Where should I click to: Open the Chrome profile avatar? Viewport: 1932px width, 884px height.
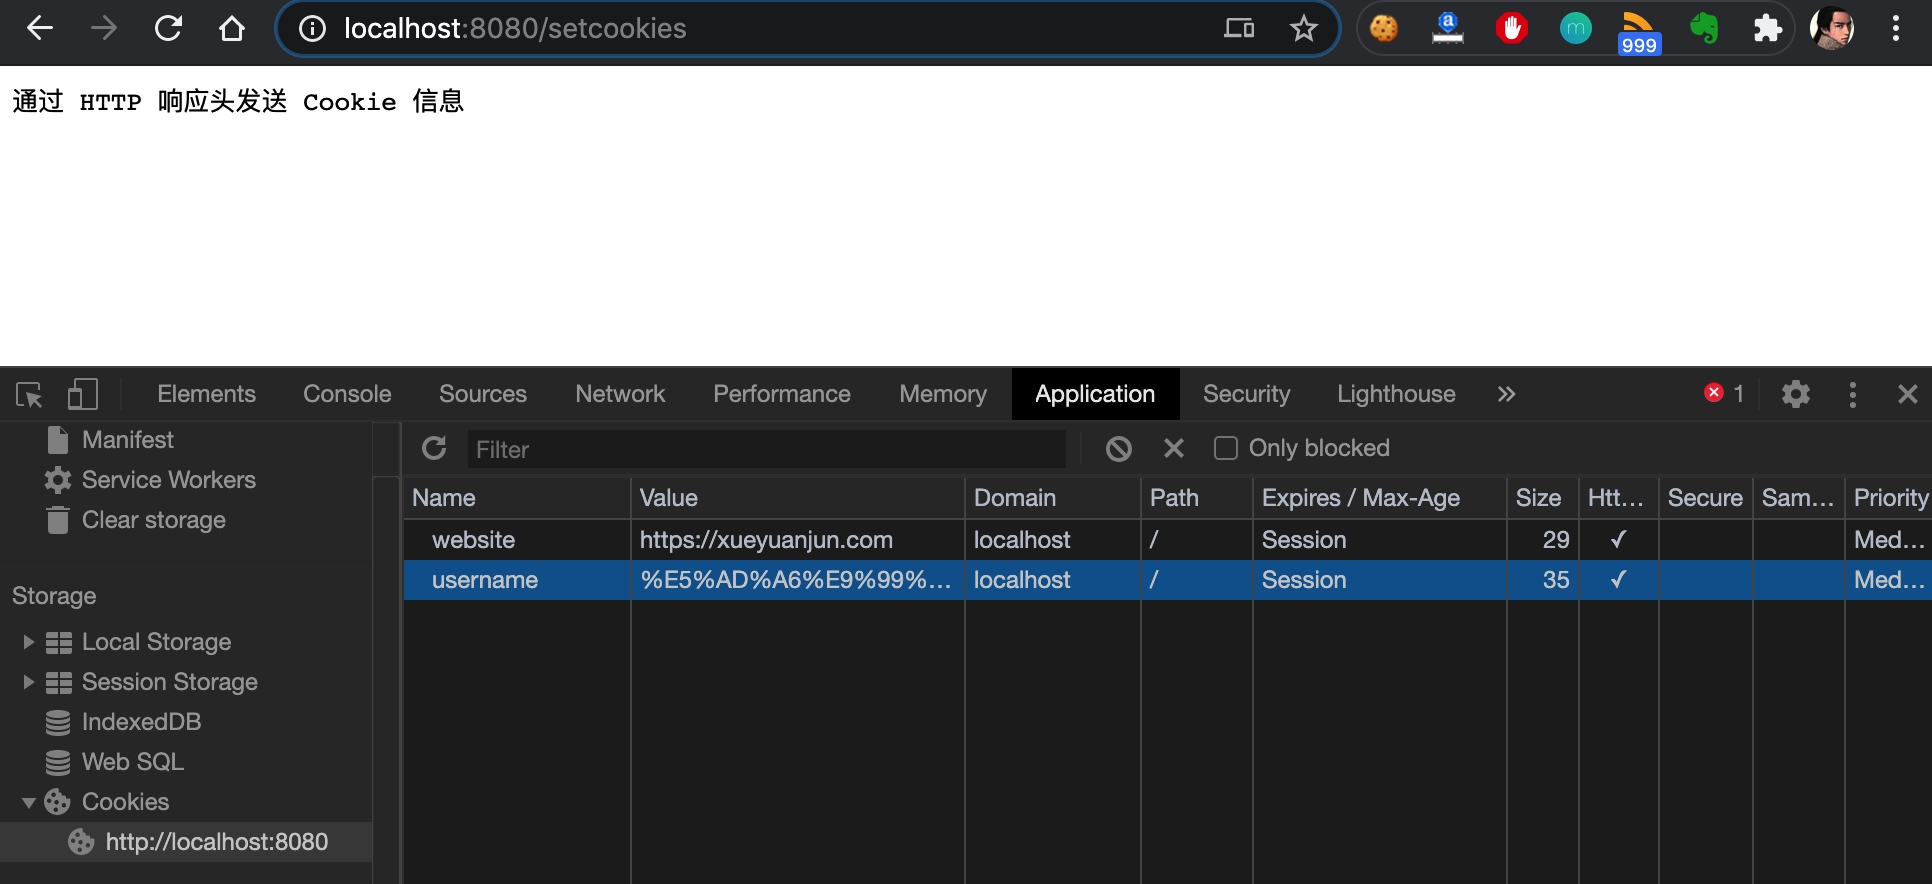(1832, 28)
